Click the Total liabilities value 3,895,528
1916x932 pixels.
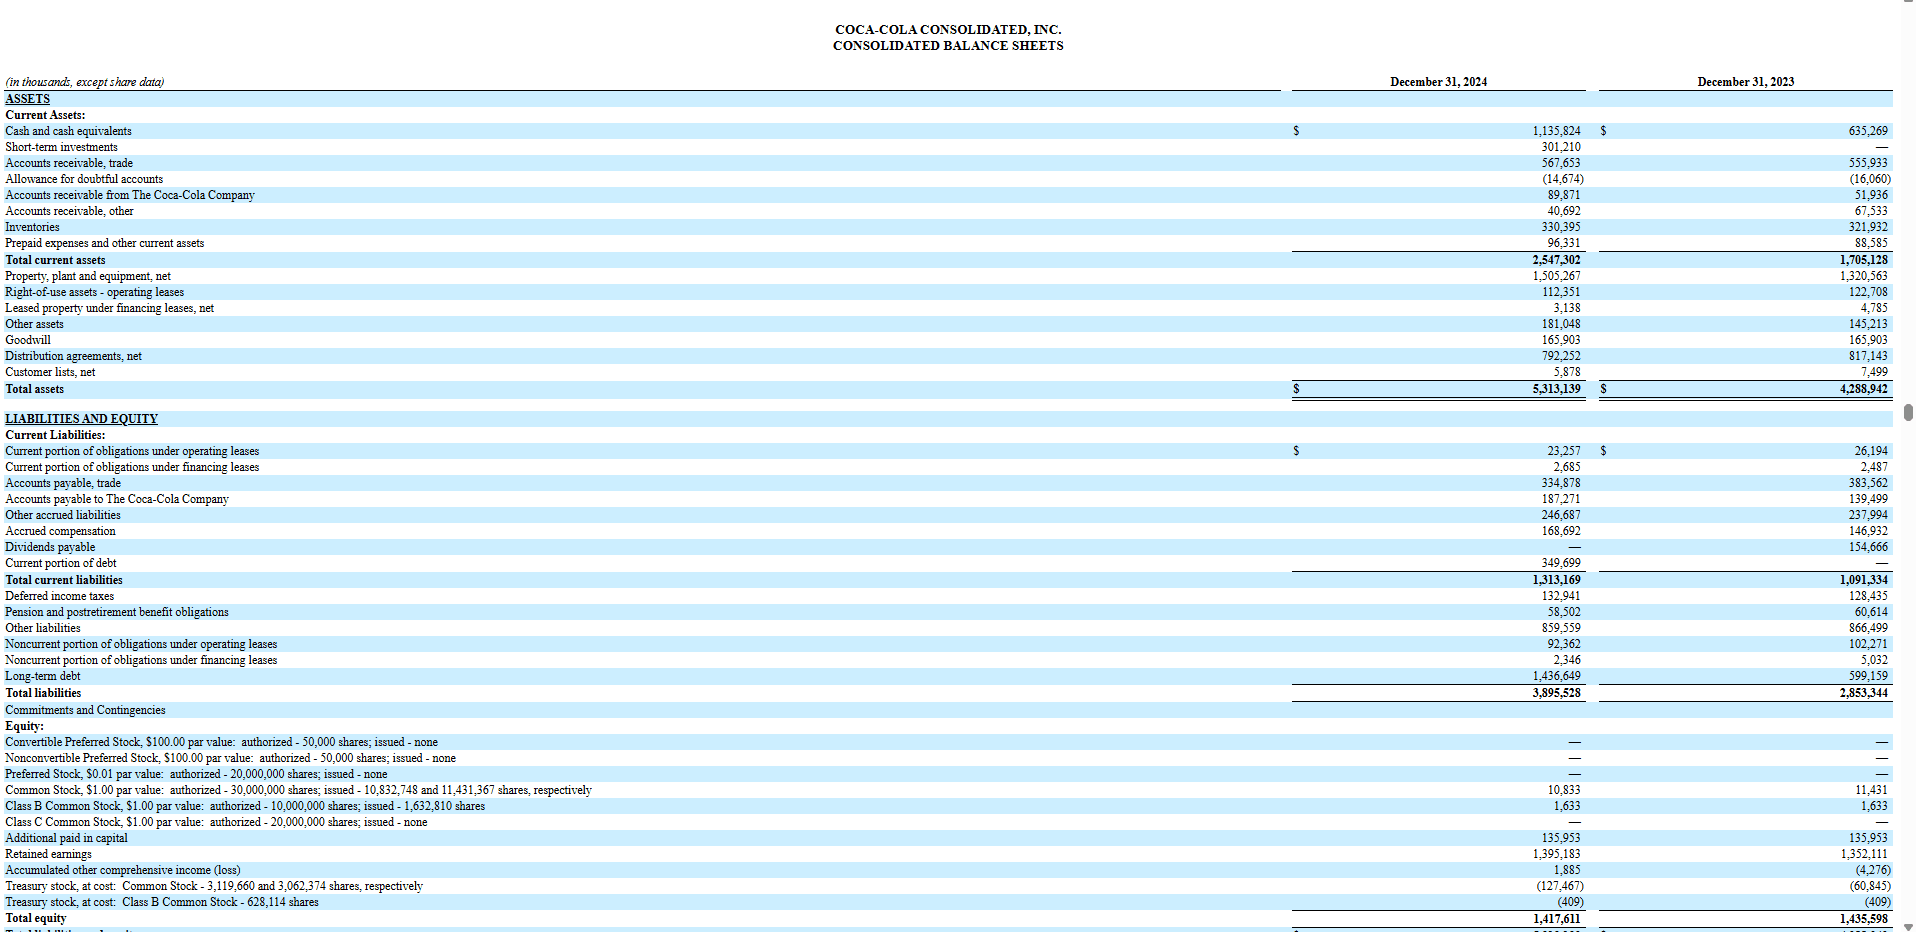point(1557,692)
